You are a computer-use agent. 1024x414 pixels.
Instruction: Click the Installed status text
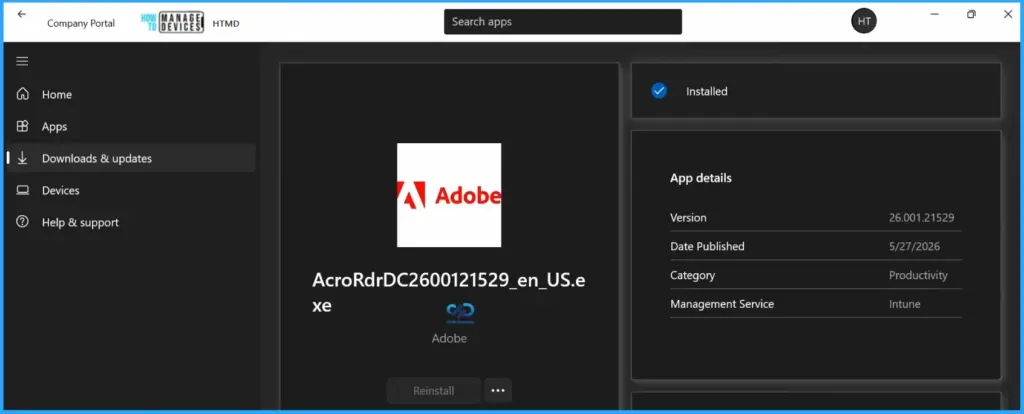pyautogui.click(x=707, y=91)
